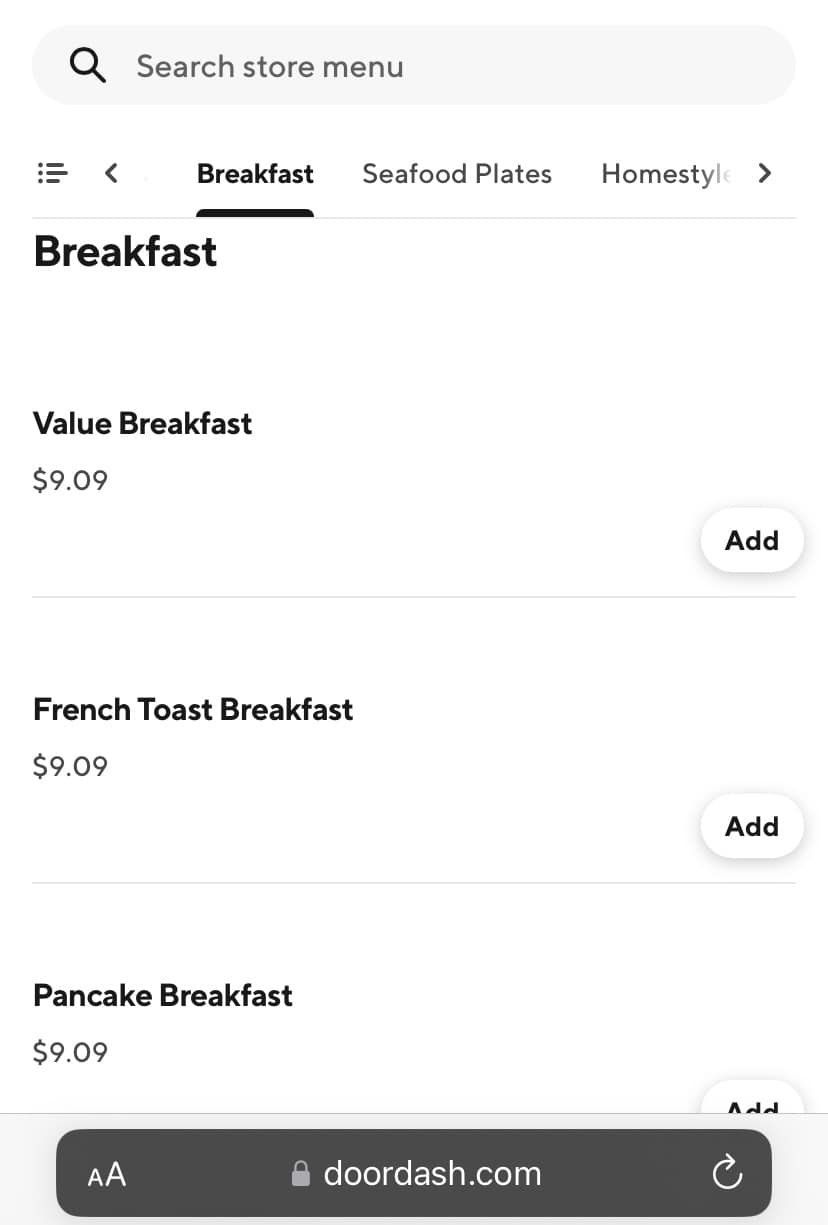828x1225 pixels.
Task: Add French Toast Breakfast to cart
Action: click(x=751, y=826)
